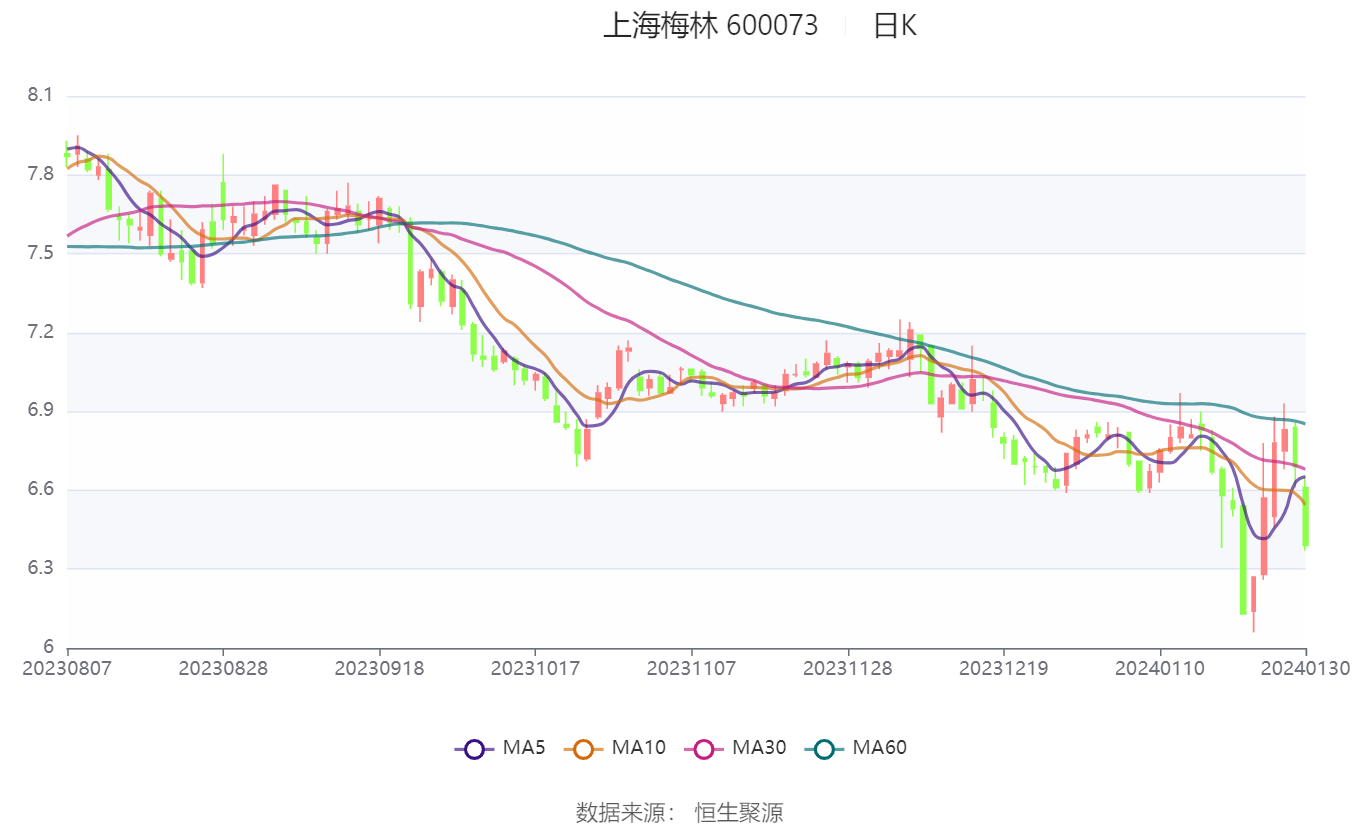Click the y-axis value 6.3
Screen dimensions: 1360x828
pyautogui.click(x=40, y=568)
